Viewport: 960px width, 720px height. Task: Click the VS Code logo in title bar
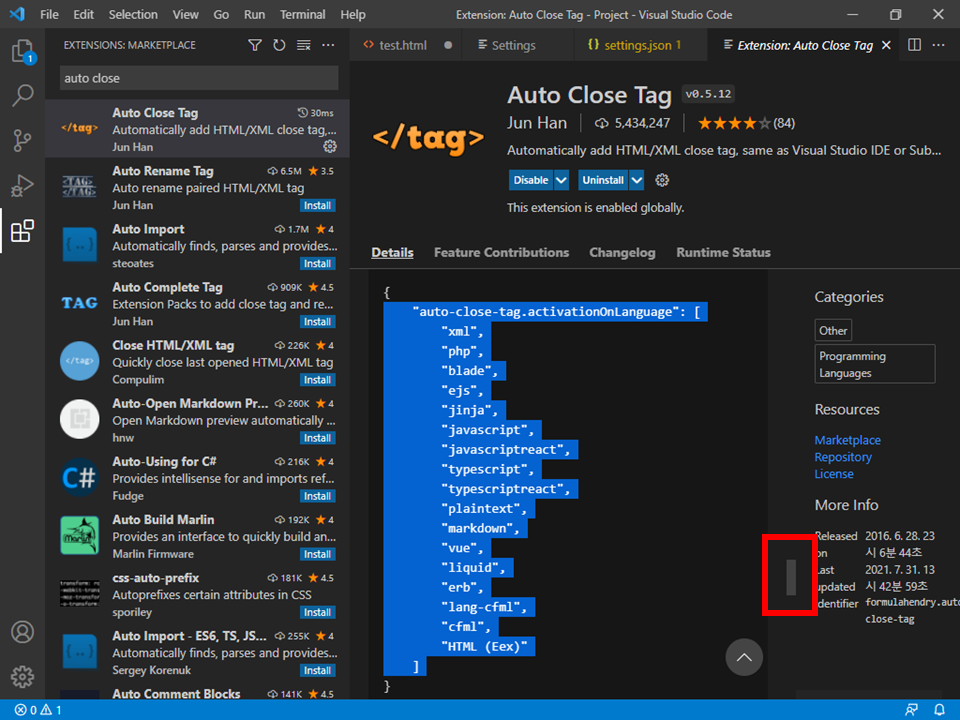pyautogui.click(x=17, y=14)
